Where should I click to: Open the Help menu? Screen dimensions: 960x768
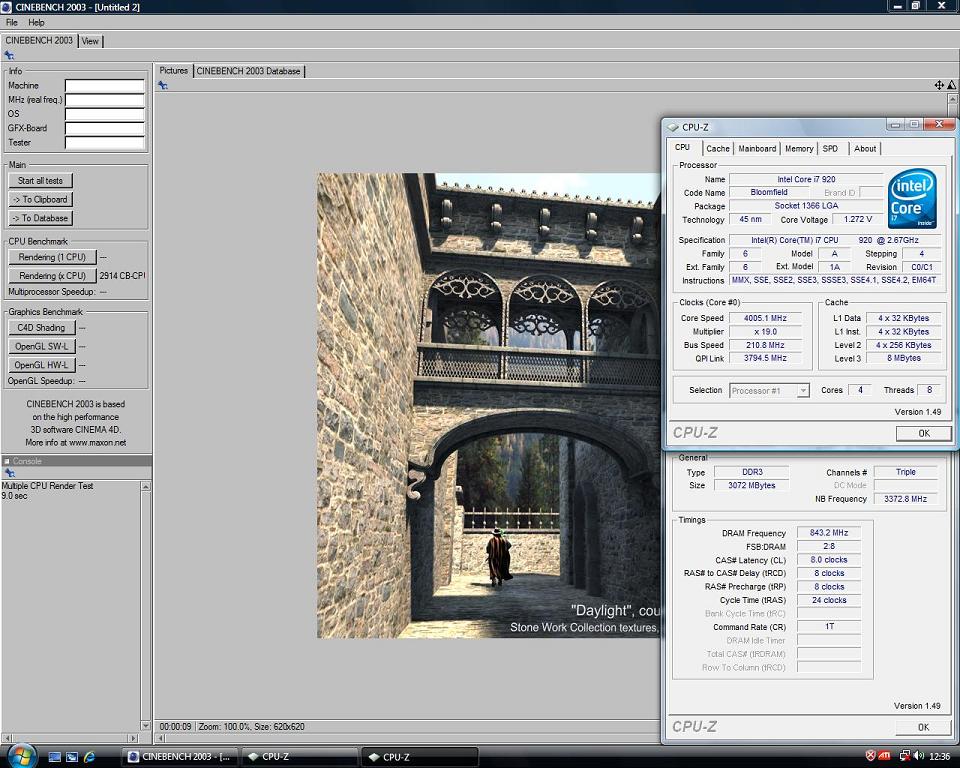point(36,23)
